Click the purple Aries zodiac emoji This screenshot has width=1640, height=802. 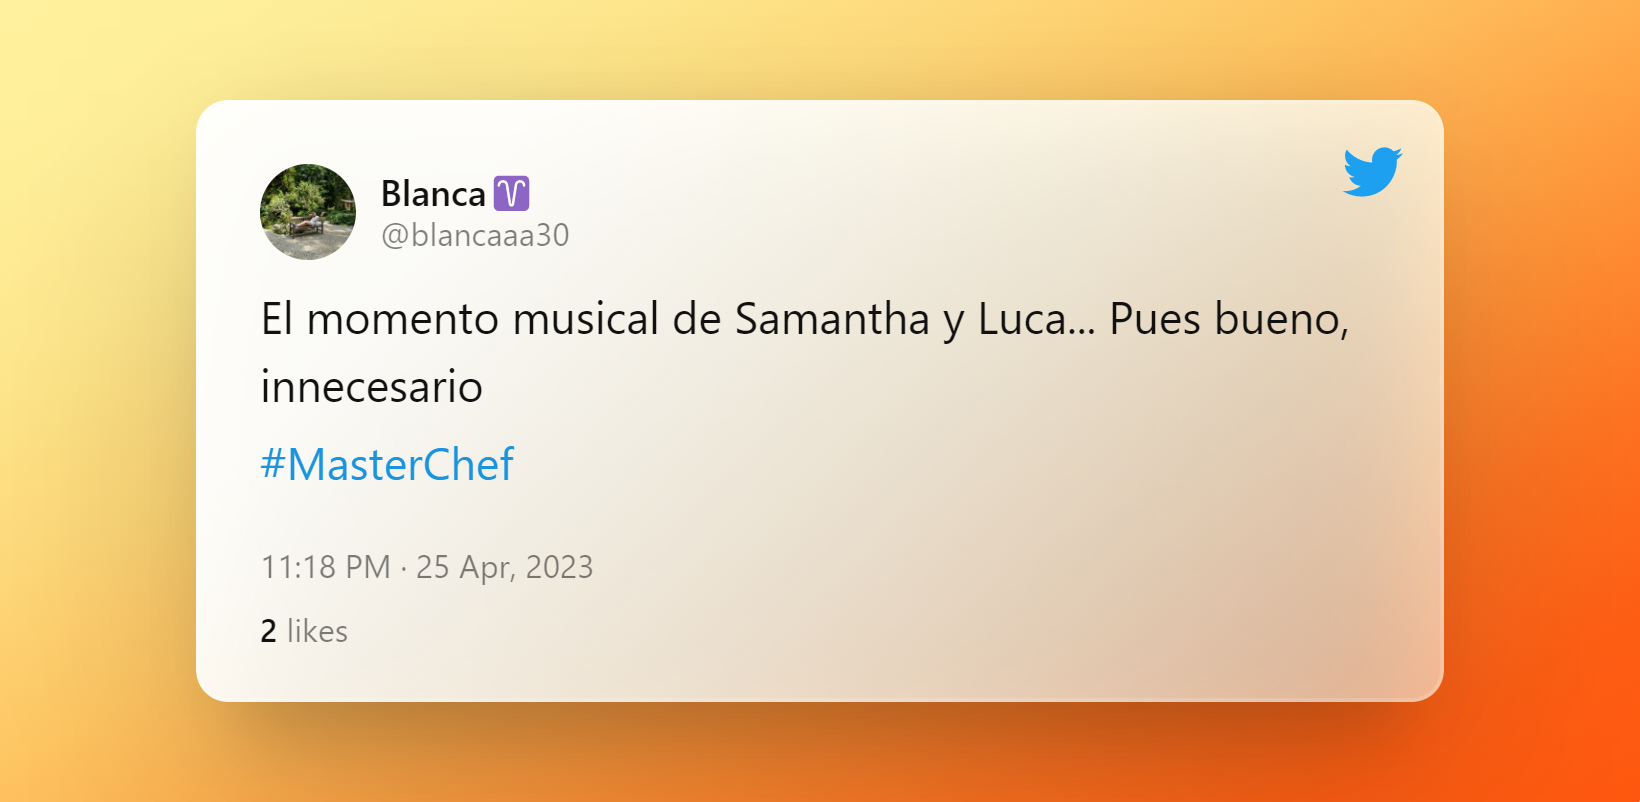[x=511, y=193]
